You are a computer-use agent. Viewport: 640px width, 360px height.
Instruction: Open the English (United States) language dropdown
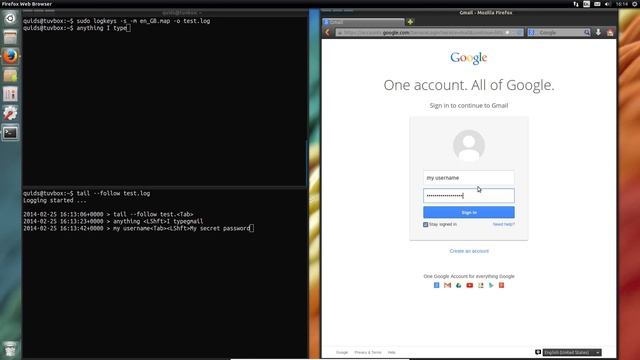click(572, 352)
